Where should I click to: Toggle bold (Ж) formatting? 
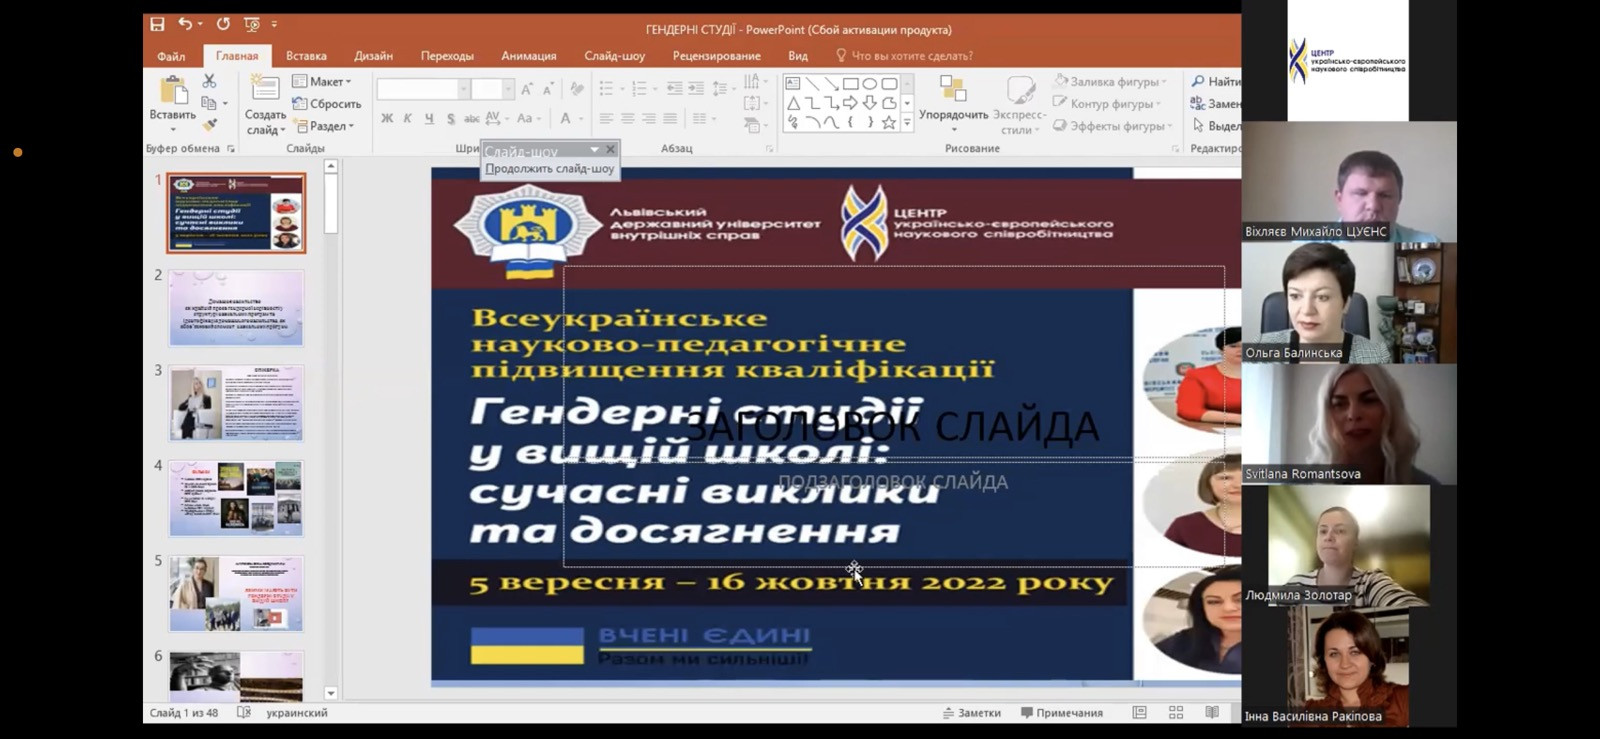pyautogui.click(x=387, y=118)
